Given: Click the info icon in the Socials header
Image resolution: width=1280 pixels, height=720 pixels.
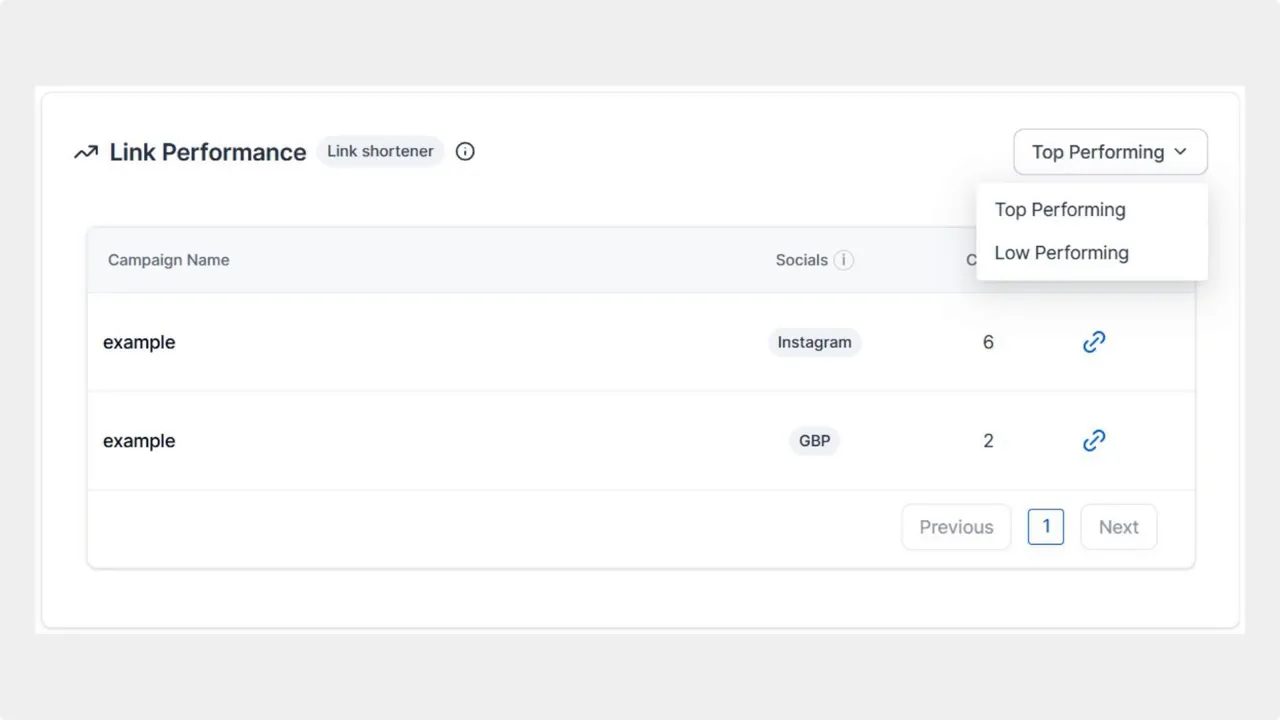Looking at the screenshot, I should [843, 259].
